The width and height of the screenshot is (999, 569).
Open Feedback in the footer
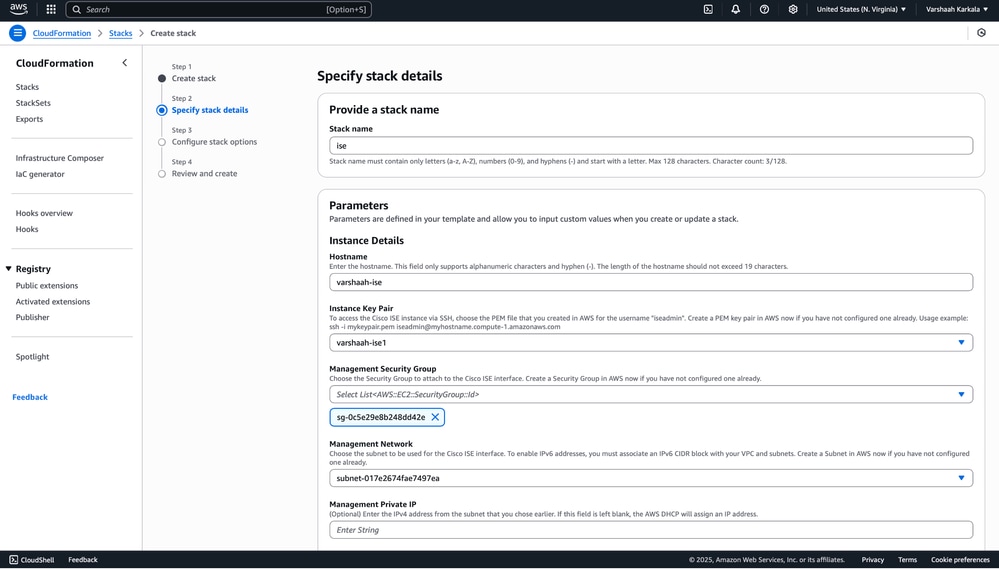(x=83, y=560)
